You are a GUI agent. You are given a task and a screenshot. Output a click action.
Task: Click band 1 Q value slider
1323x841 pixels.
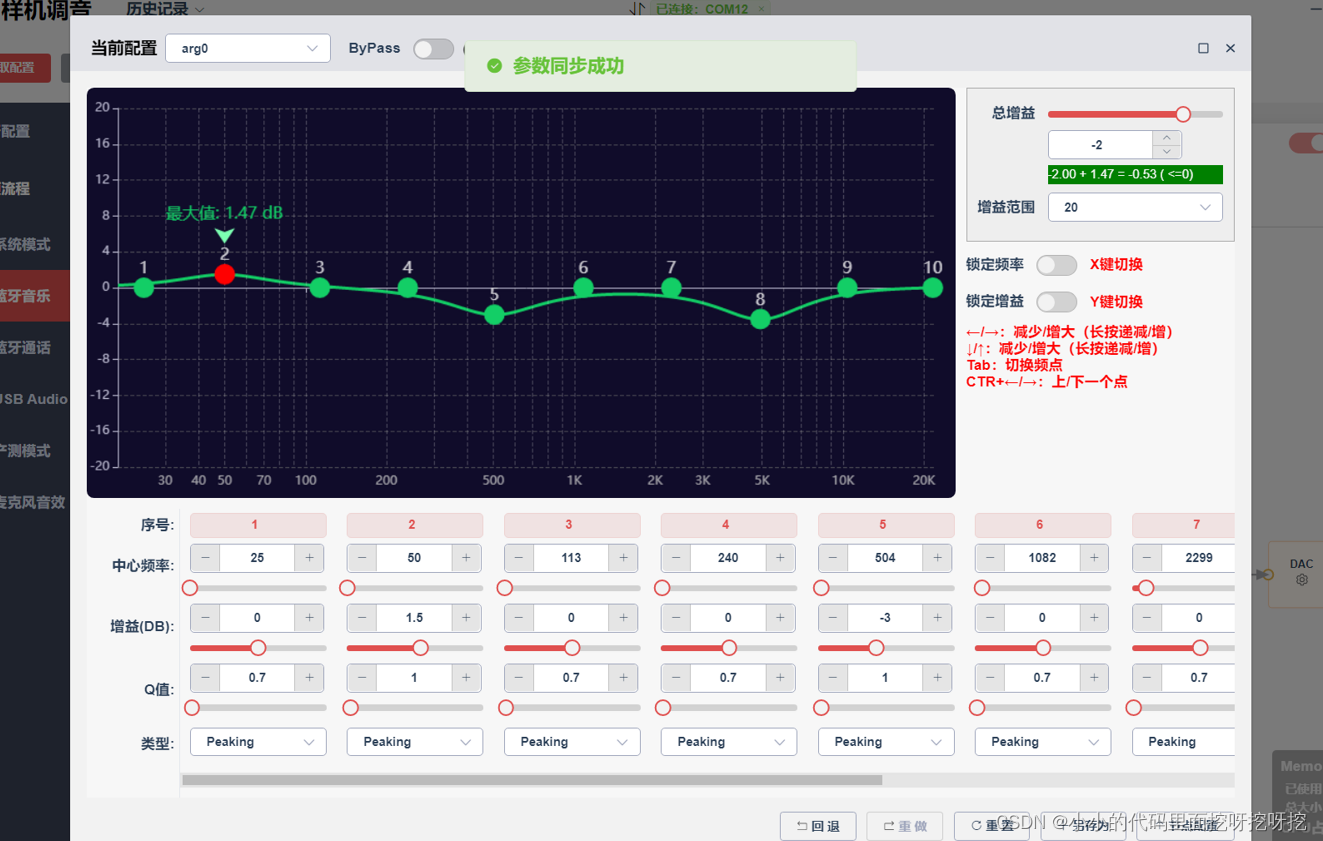(258, 708)
